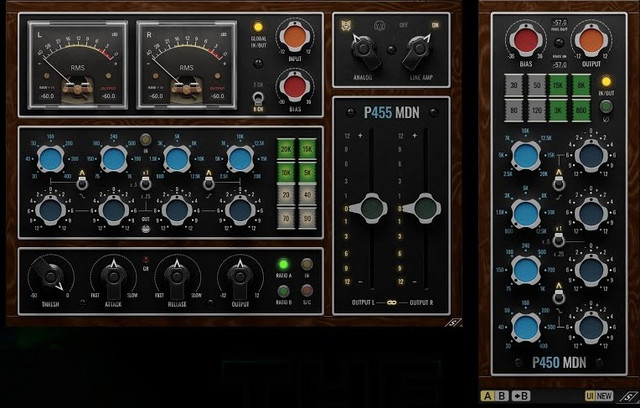The image size is (640, 408).
Task: Copy settings with the arrow-to-B button
Action: [x=521, y=396]
